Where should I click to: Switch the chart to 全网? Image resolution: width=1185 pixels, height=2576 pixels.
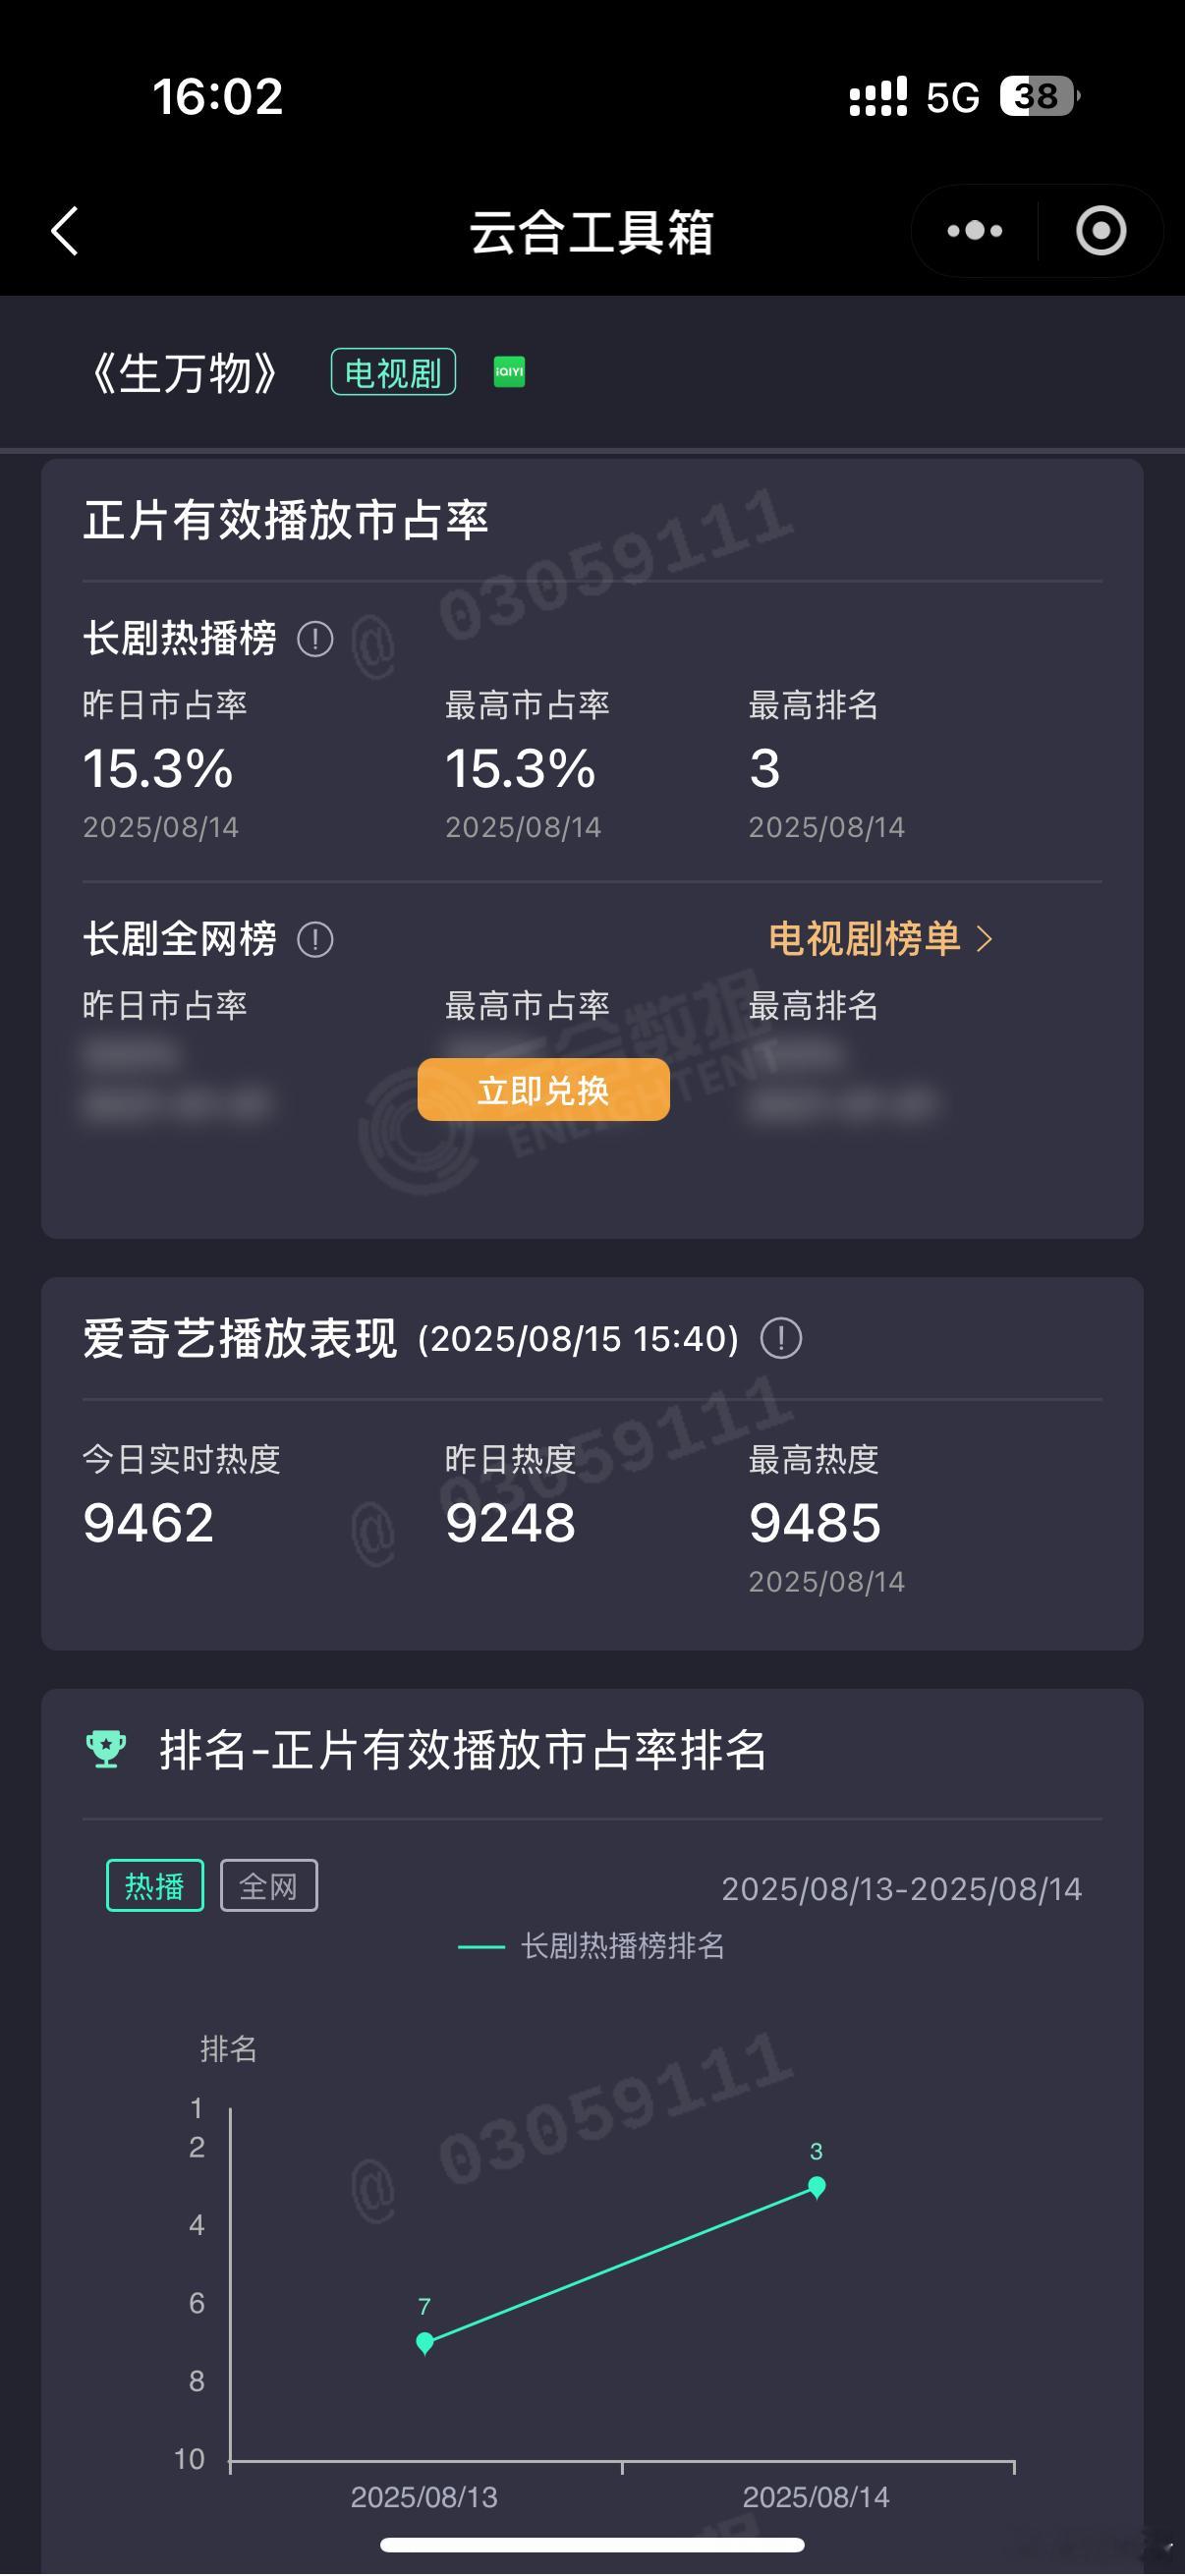coord(269,1885)
